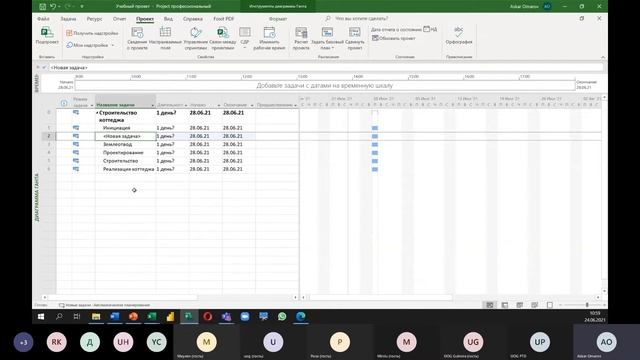This screenshot has width=640, height=360.
Task: Click task mode icon for Землеотвод row
Action: [76, 144]
